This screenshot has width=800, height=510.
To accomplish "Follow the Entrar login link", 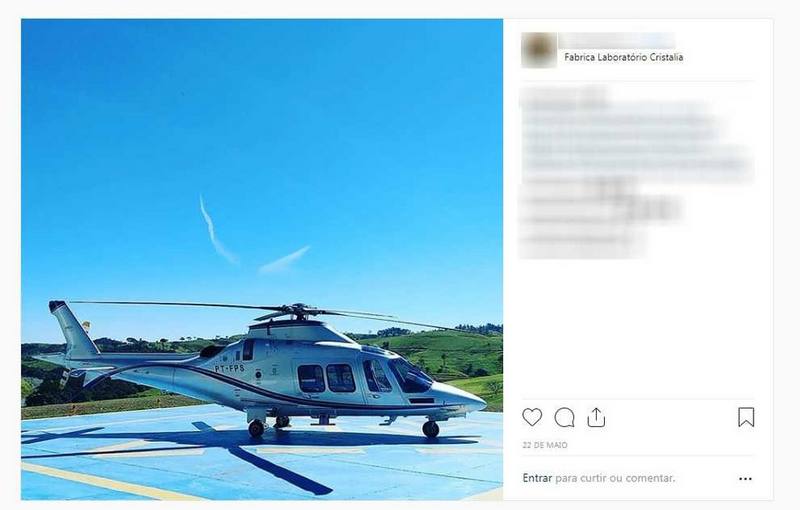I will pyautogui.click(x=537, y=478).
